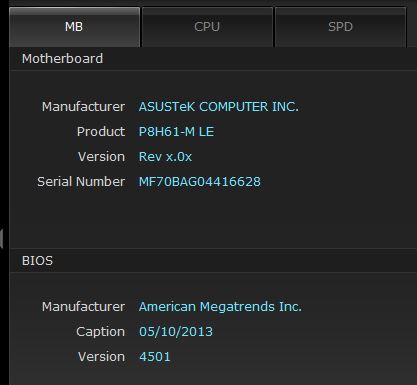Image resolution: width=417 pixels, height=385 pixels.
Task: Select the Rev x.0x version value
Action: [165, 157]
